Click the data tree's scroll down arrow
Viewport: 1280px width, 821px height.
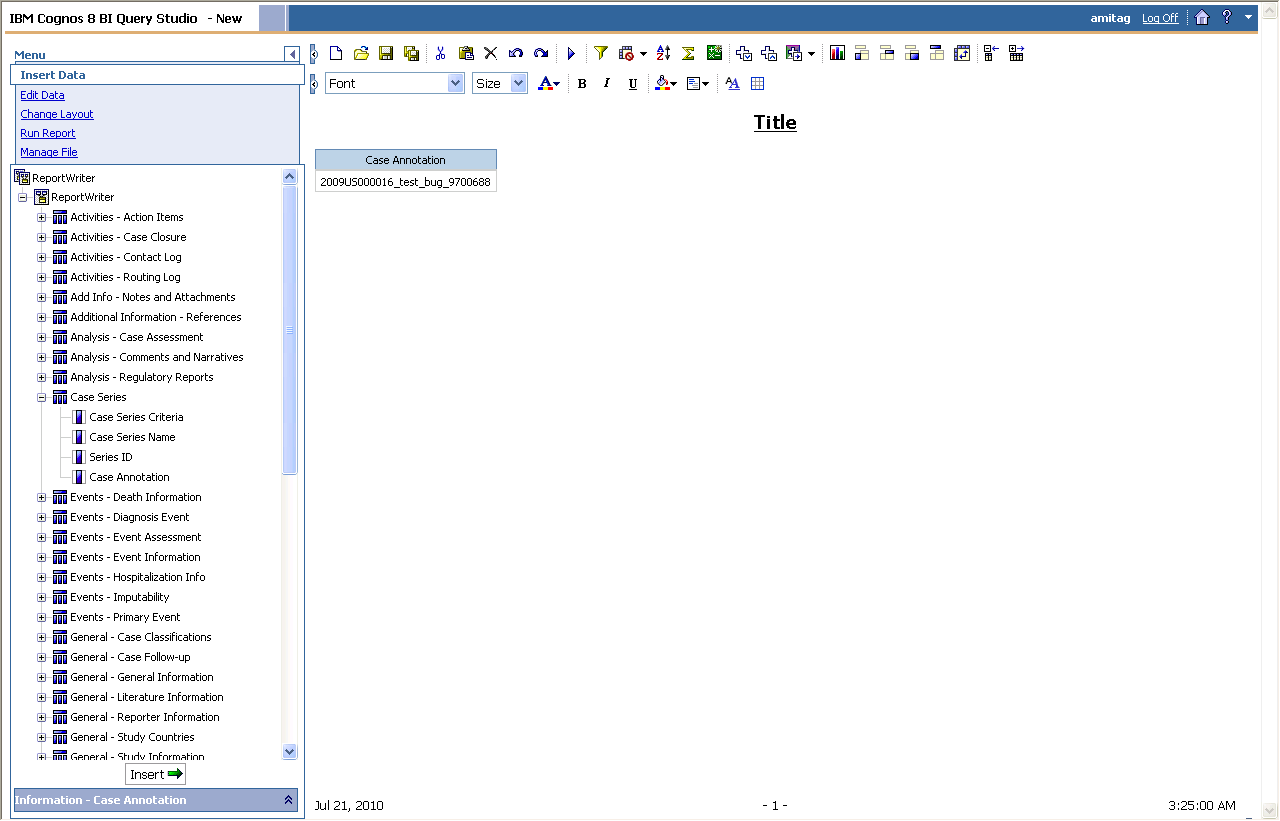pyautogui.click(x=290, y=751)
